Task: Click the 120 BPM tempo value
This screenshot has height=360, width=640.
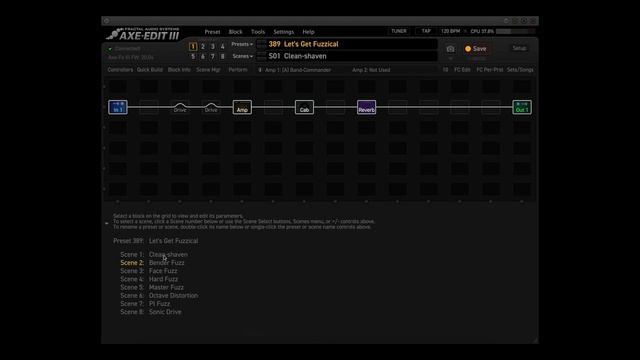Action: point(451,31)
